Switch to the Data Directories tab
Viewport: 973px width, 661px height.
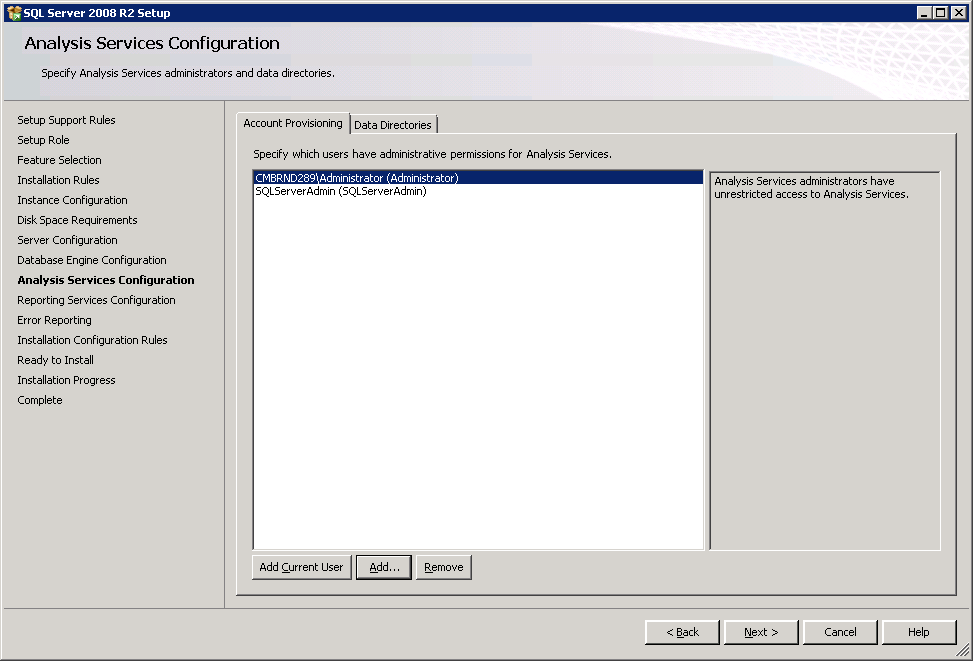click(393, 125)
